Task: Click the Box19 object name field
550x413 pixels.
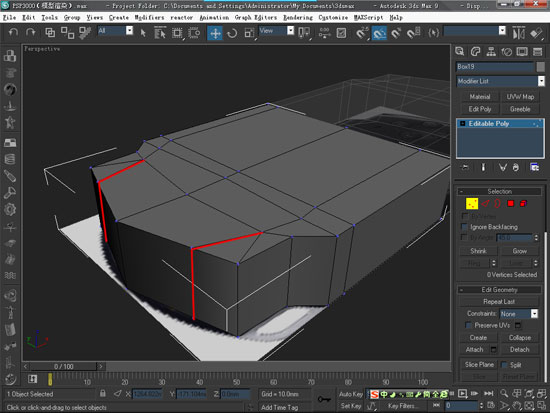Action: [x=495, y=67]
